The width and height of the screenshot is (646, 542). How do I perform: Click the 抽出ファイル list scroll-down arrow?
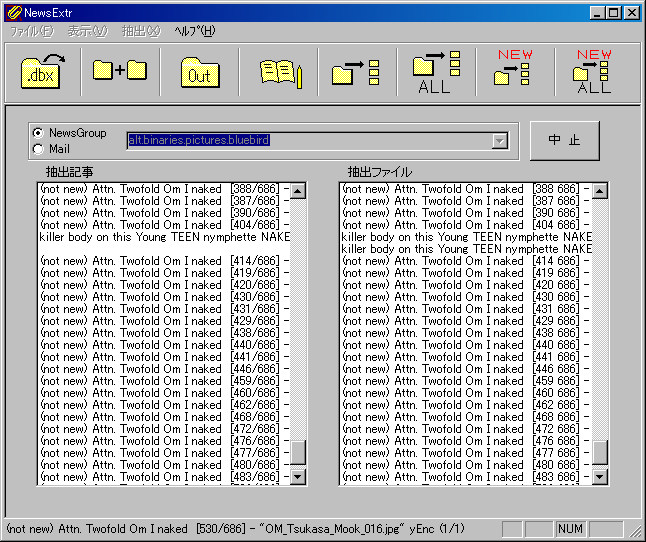coord(599,477)
